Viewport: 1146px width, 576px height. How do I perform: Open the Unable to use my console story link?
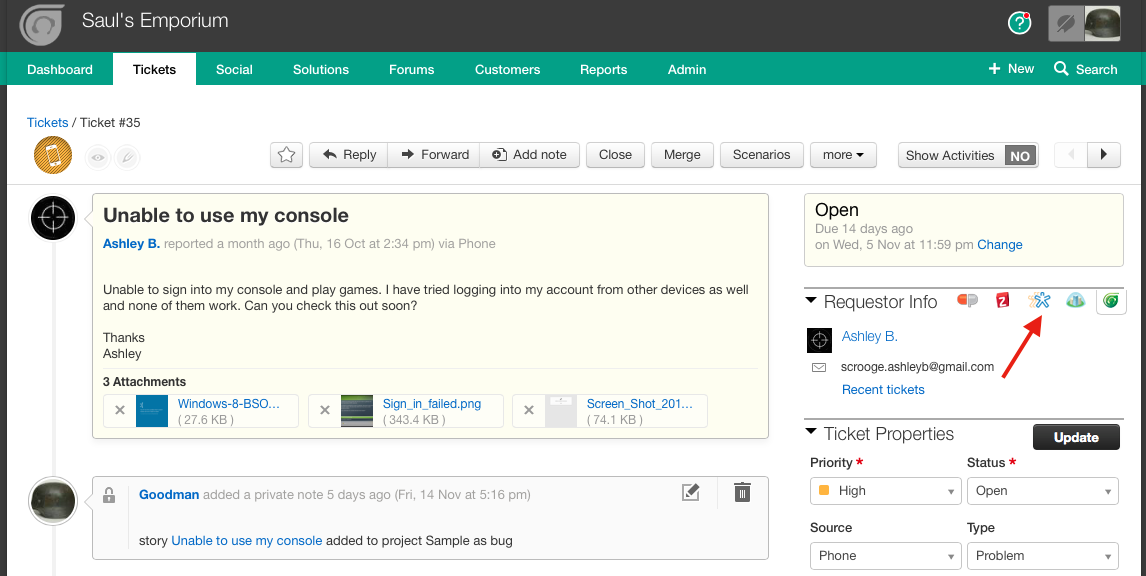246,541
